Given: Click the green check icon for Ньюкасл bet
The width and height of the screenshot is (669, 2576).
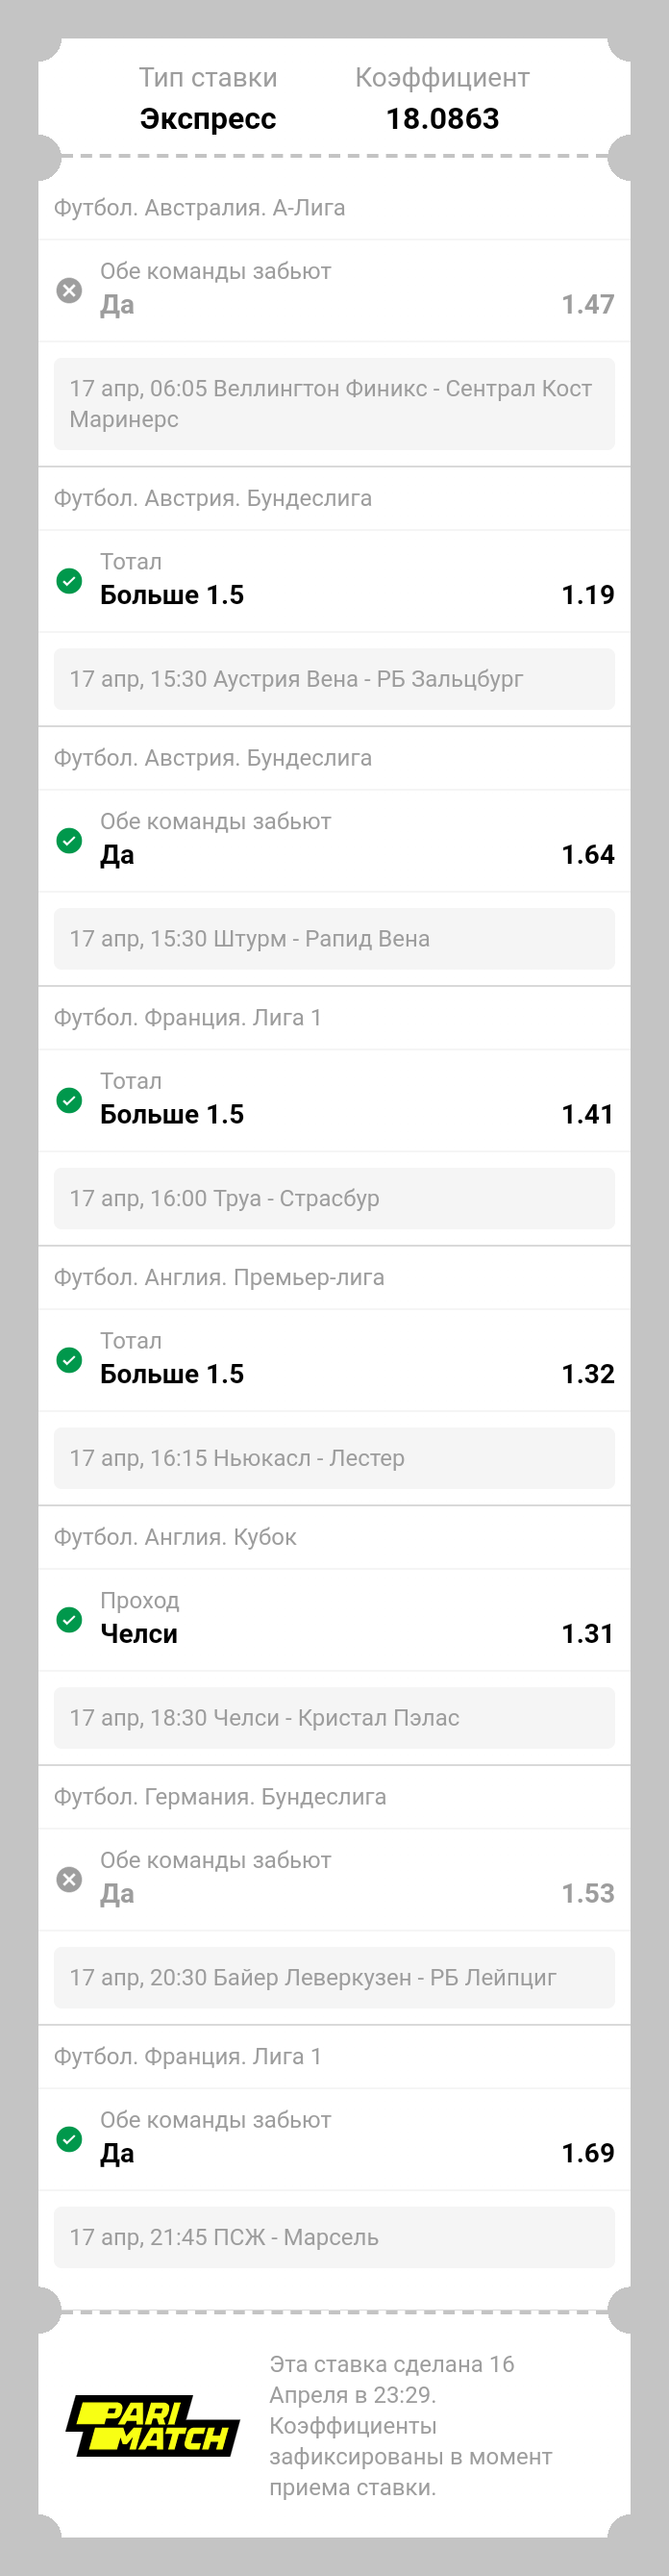Looking at the screenshot, I should [x=69, y=1360].
